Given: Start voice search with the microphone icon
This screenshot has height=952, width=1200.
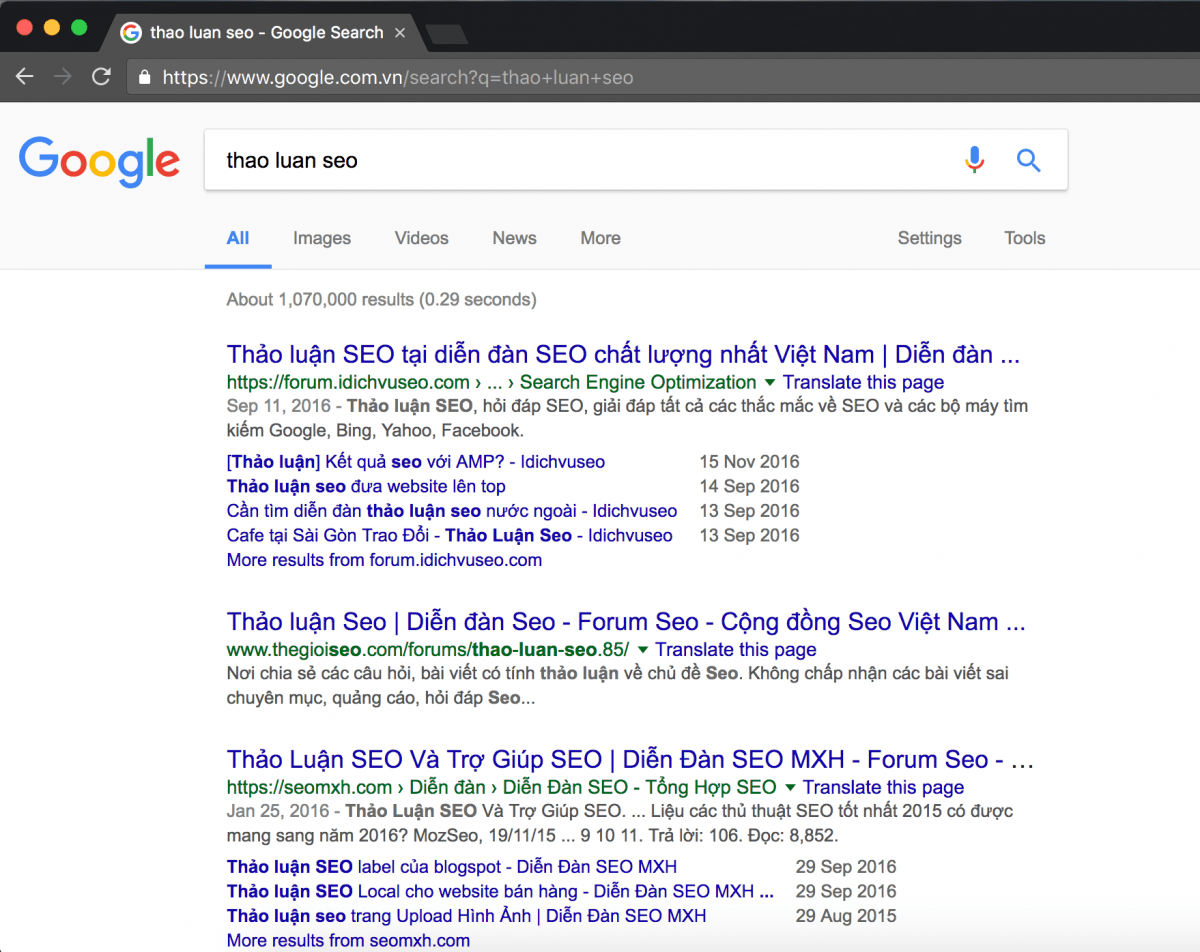Looking at the screenshot, I should tap(974, 160).
